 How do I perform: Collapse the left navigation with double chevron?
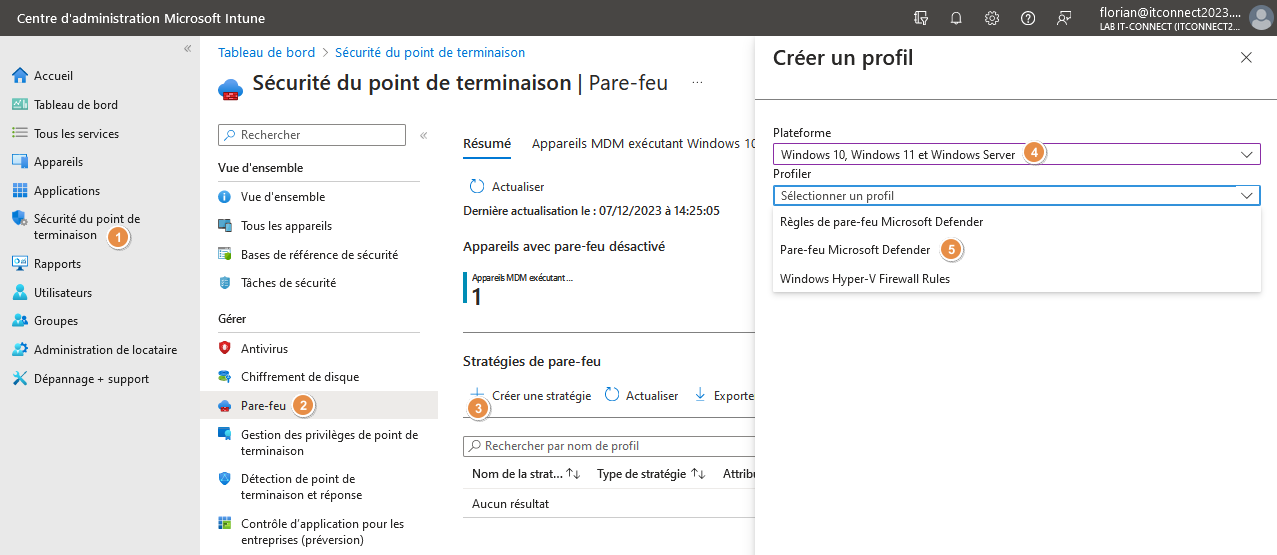tap(187, 49)
